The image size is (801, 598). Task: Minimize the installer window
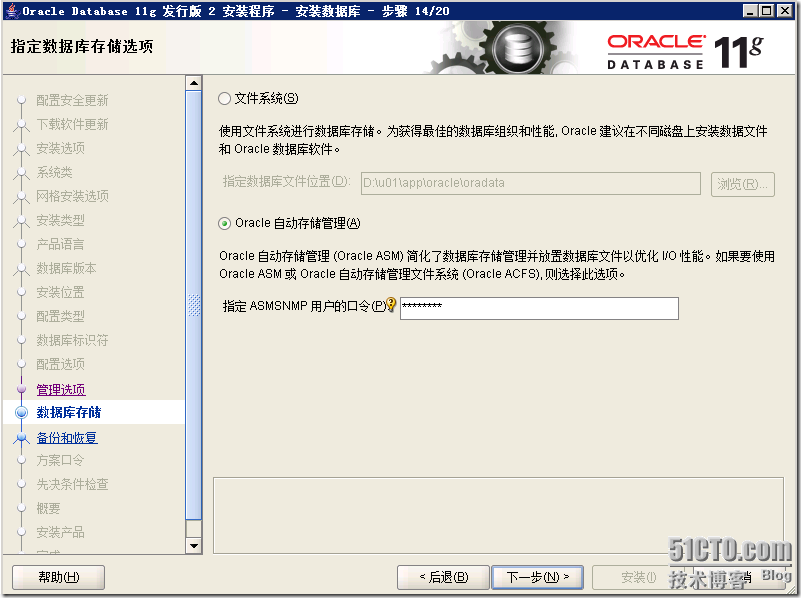coord(750,11)
